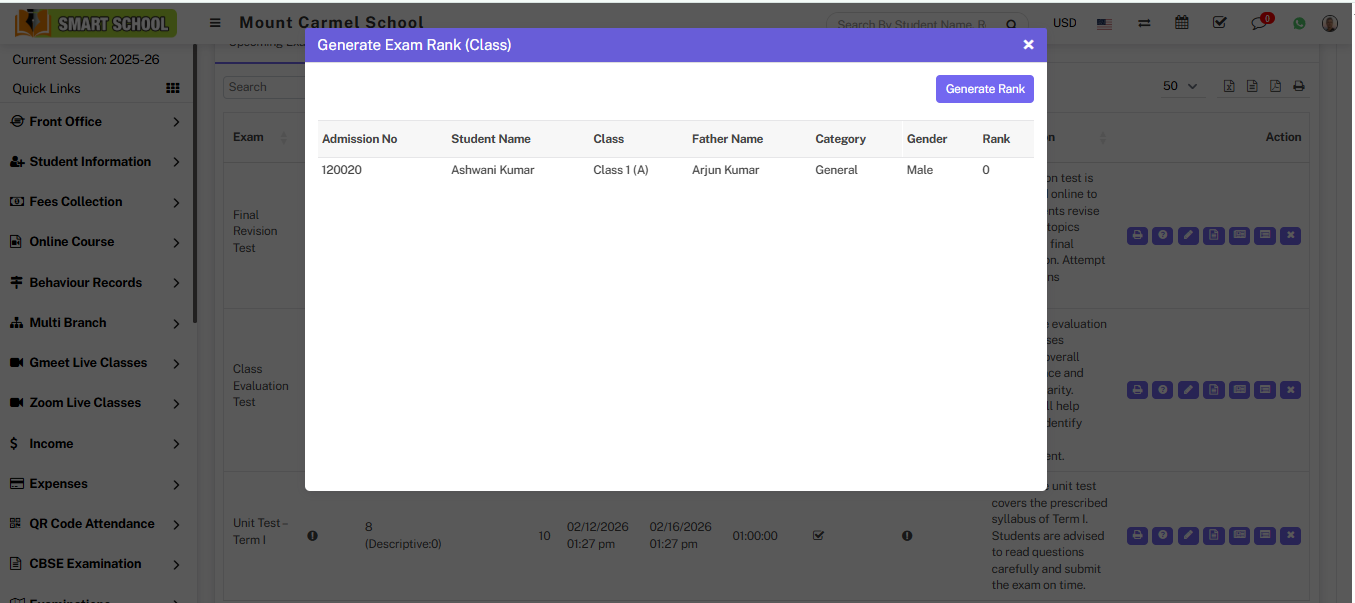Click the pencil edit icon for Final Revision Test
The height and width of the screenshot is (603, 1355).
(x=1188, y=236)
